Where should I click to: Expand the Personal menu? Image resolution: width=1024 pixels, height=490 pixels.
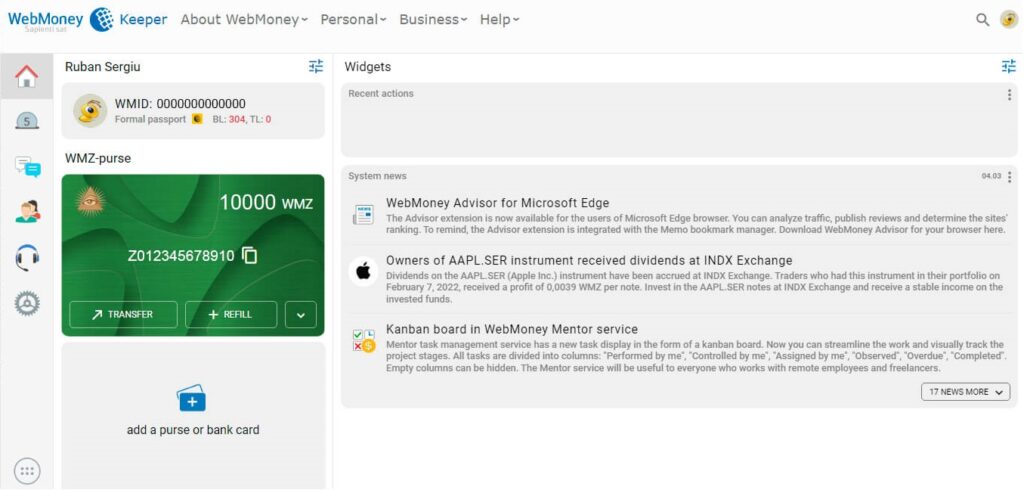[353, 20]
